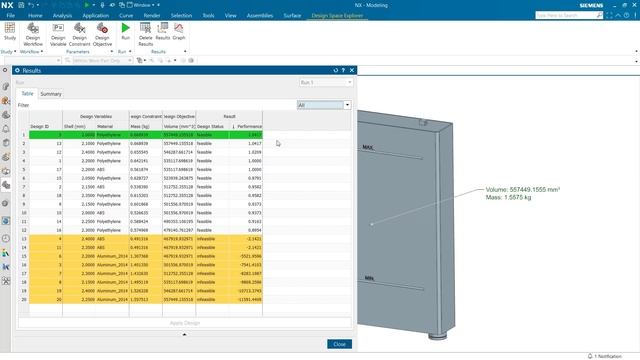Open the Run 1 dropdown in Results dialog
The image size is (640, 360).
click(326, 82)
